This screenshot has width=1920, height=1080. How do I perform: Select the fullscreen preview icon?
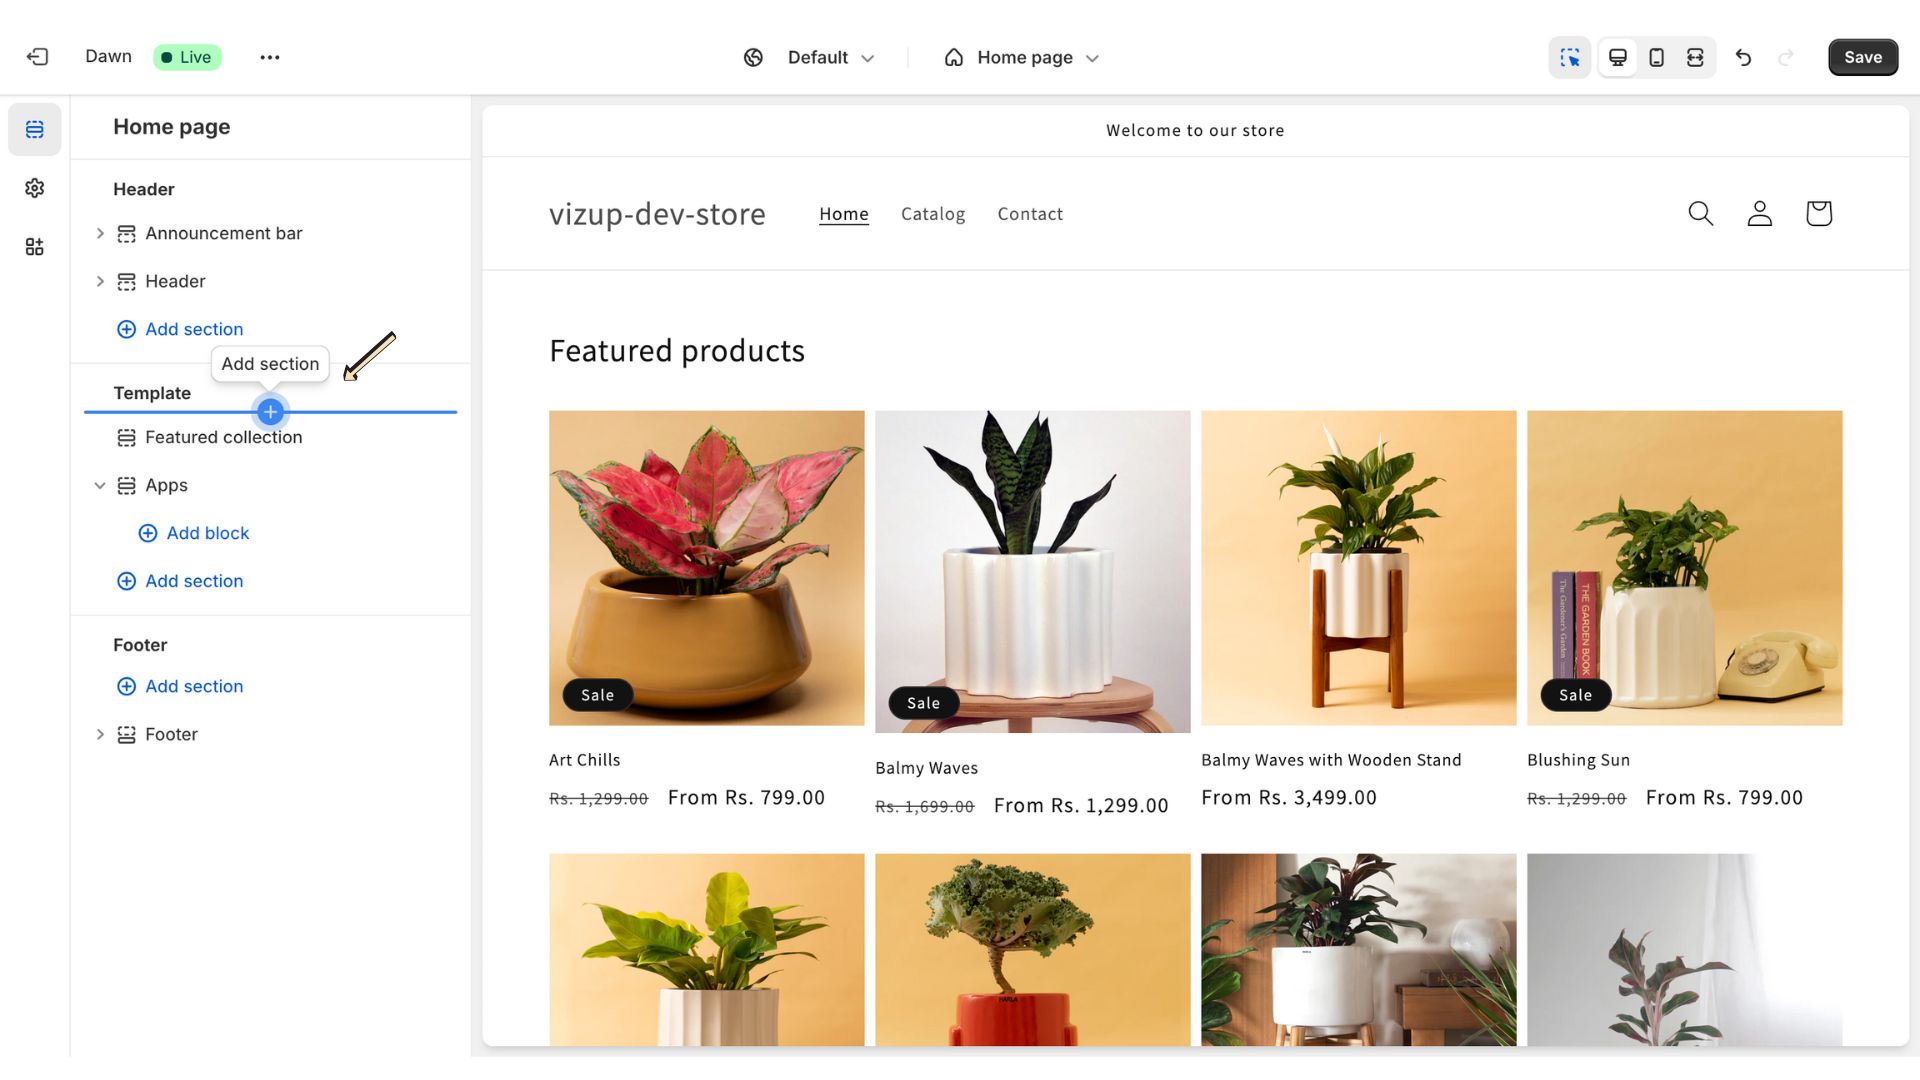pyautogui.click(x=1695, y=57)
